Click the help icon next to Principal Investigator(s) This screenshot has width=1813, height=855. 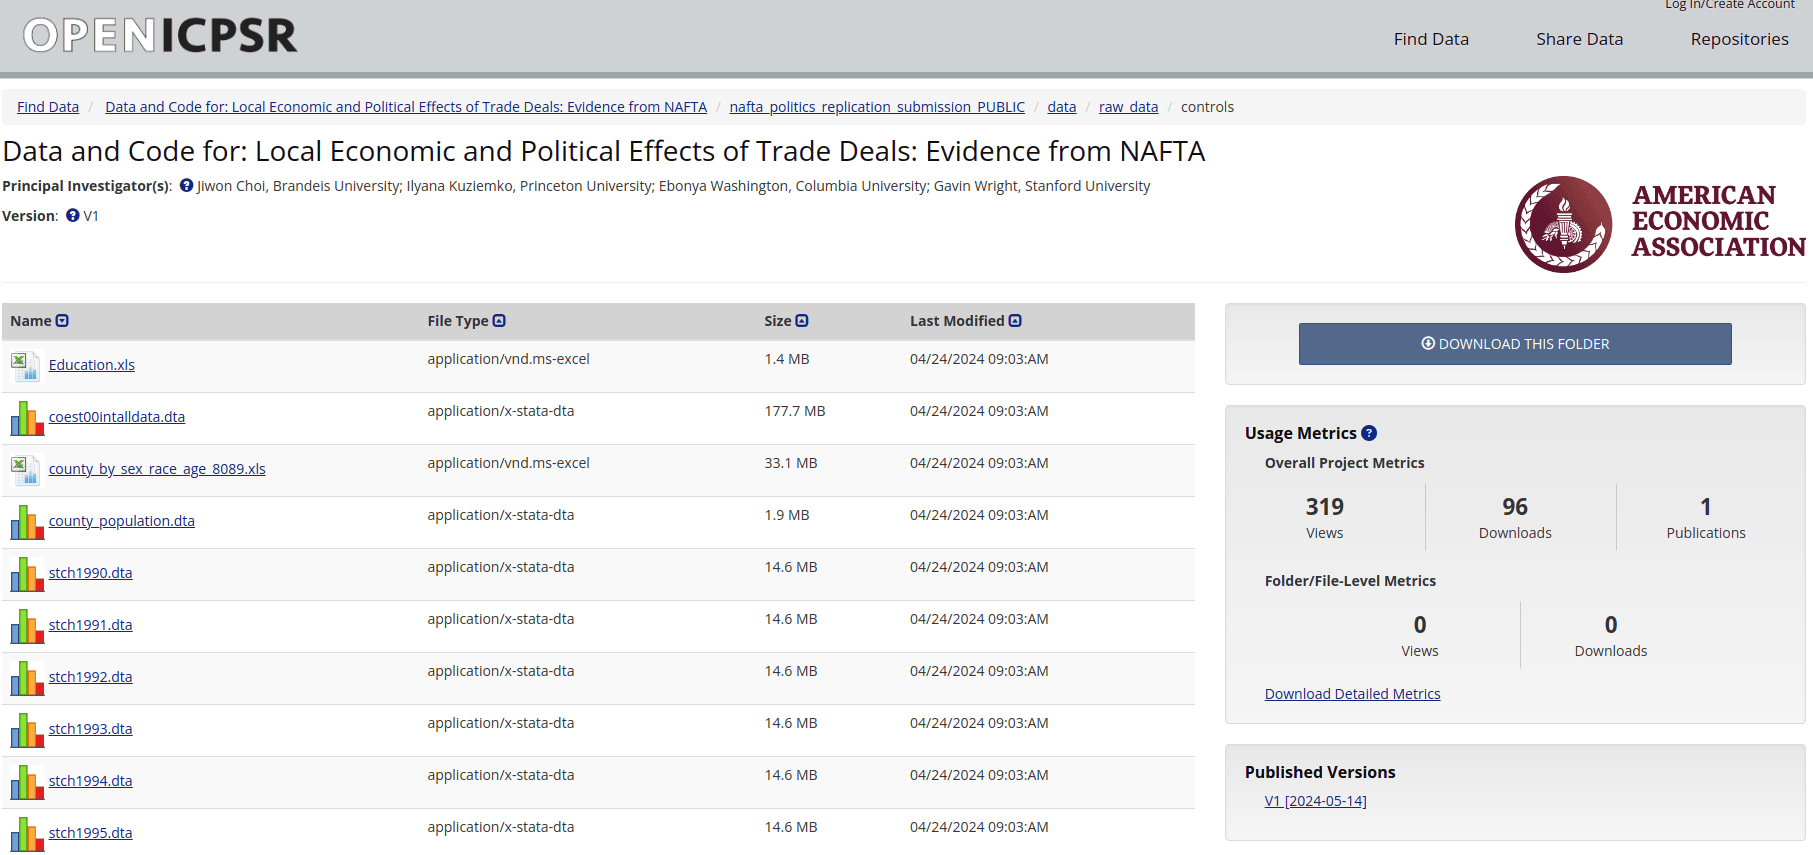pyautogui.click(x=186, y=185)
